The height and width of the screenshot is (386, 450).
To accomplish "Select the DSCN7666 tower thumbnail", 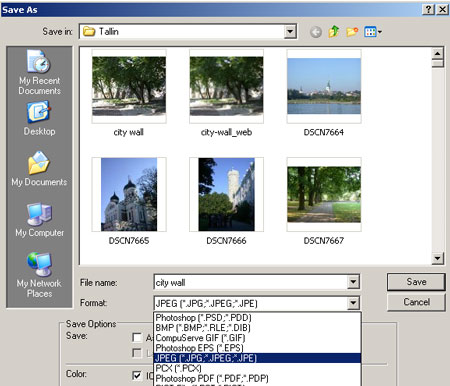I will tap(226, 194).
